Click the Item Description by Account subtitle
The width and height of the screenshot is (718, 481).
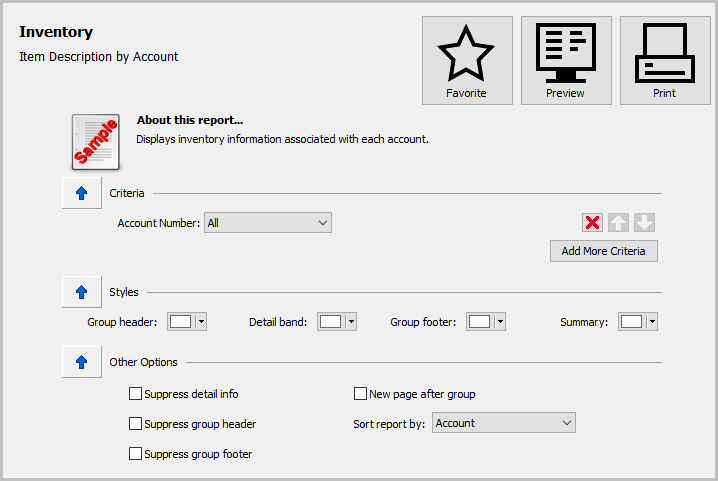click(98, 56)
